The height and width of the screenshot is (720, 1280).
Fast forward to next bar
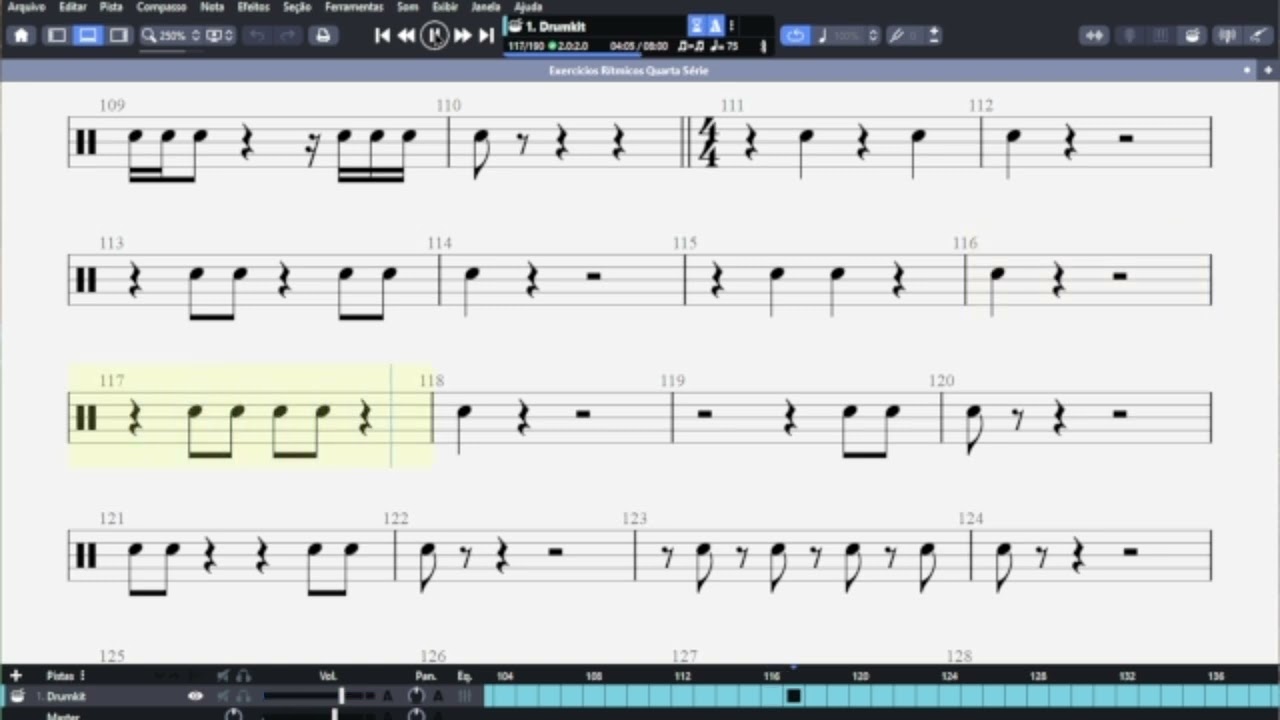coord(462,36)
